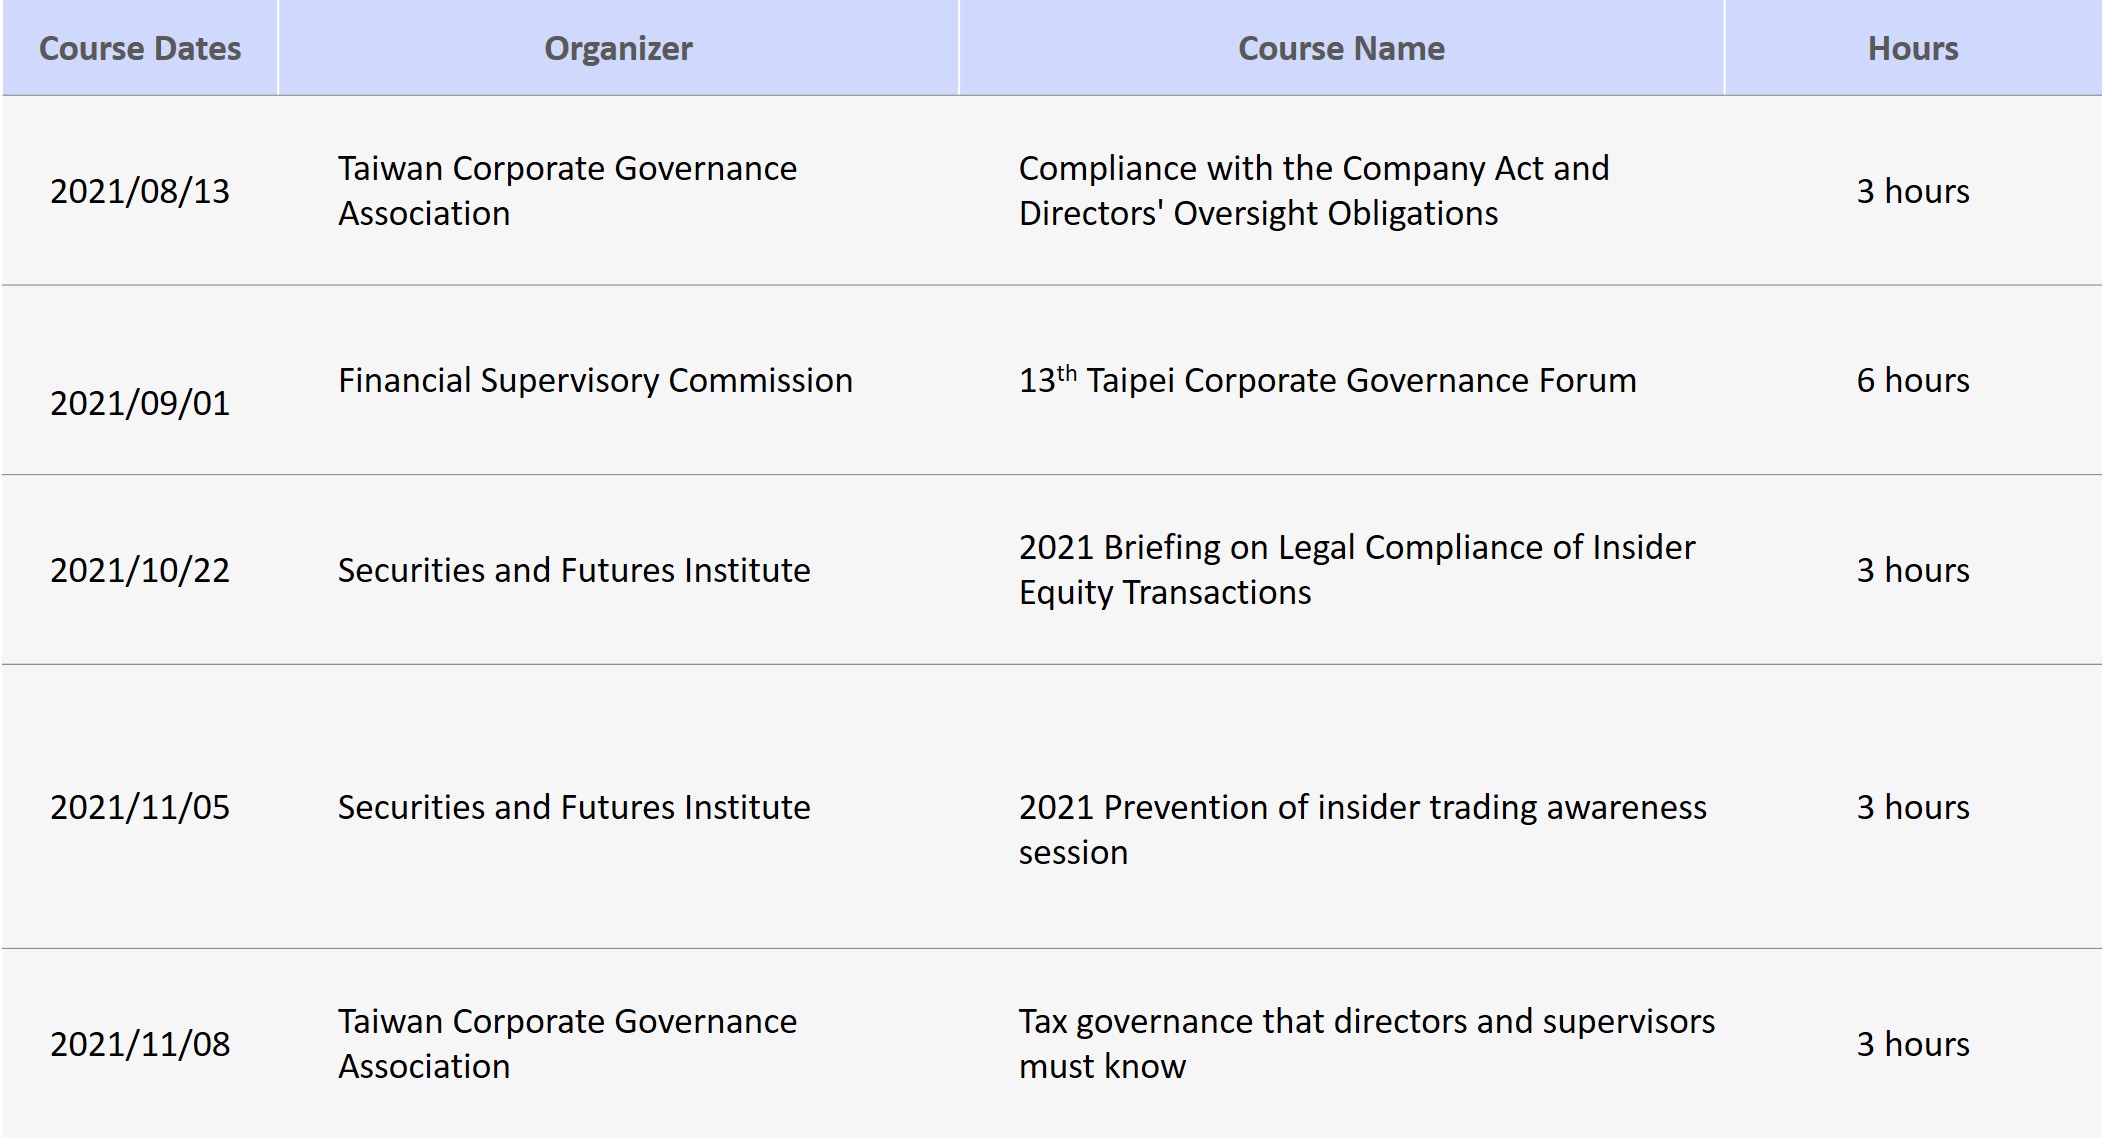The height and width of the screenshot is (1139, 2103).
Task: Select the Hours column header
Action: (x=1912, y=48)
